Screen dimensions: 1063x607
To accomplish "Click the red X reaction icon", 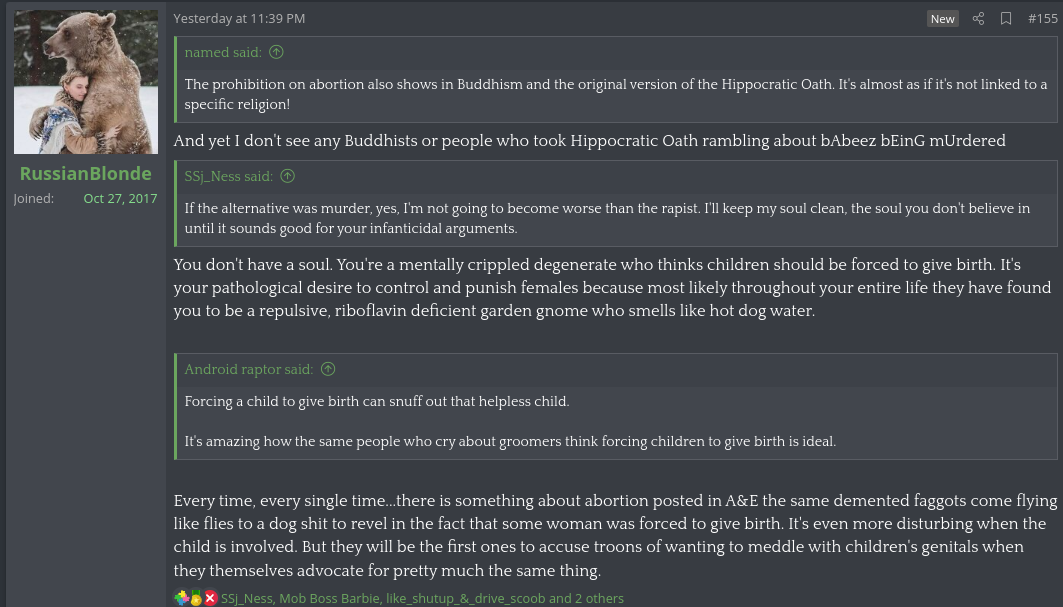I will (x=210, y=598).
